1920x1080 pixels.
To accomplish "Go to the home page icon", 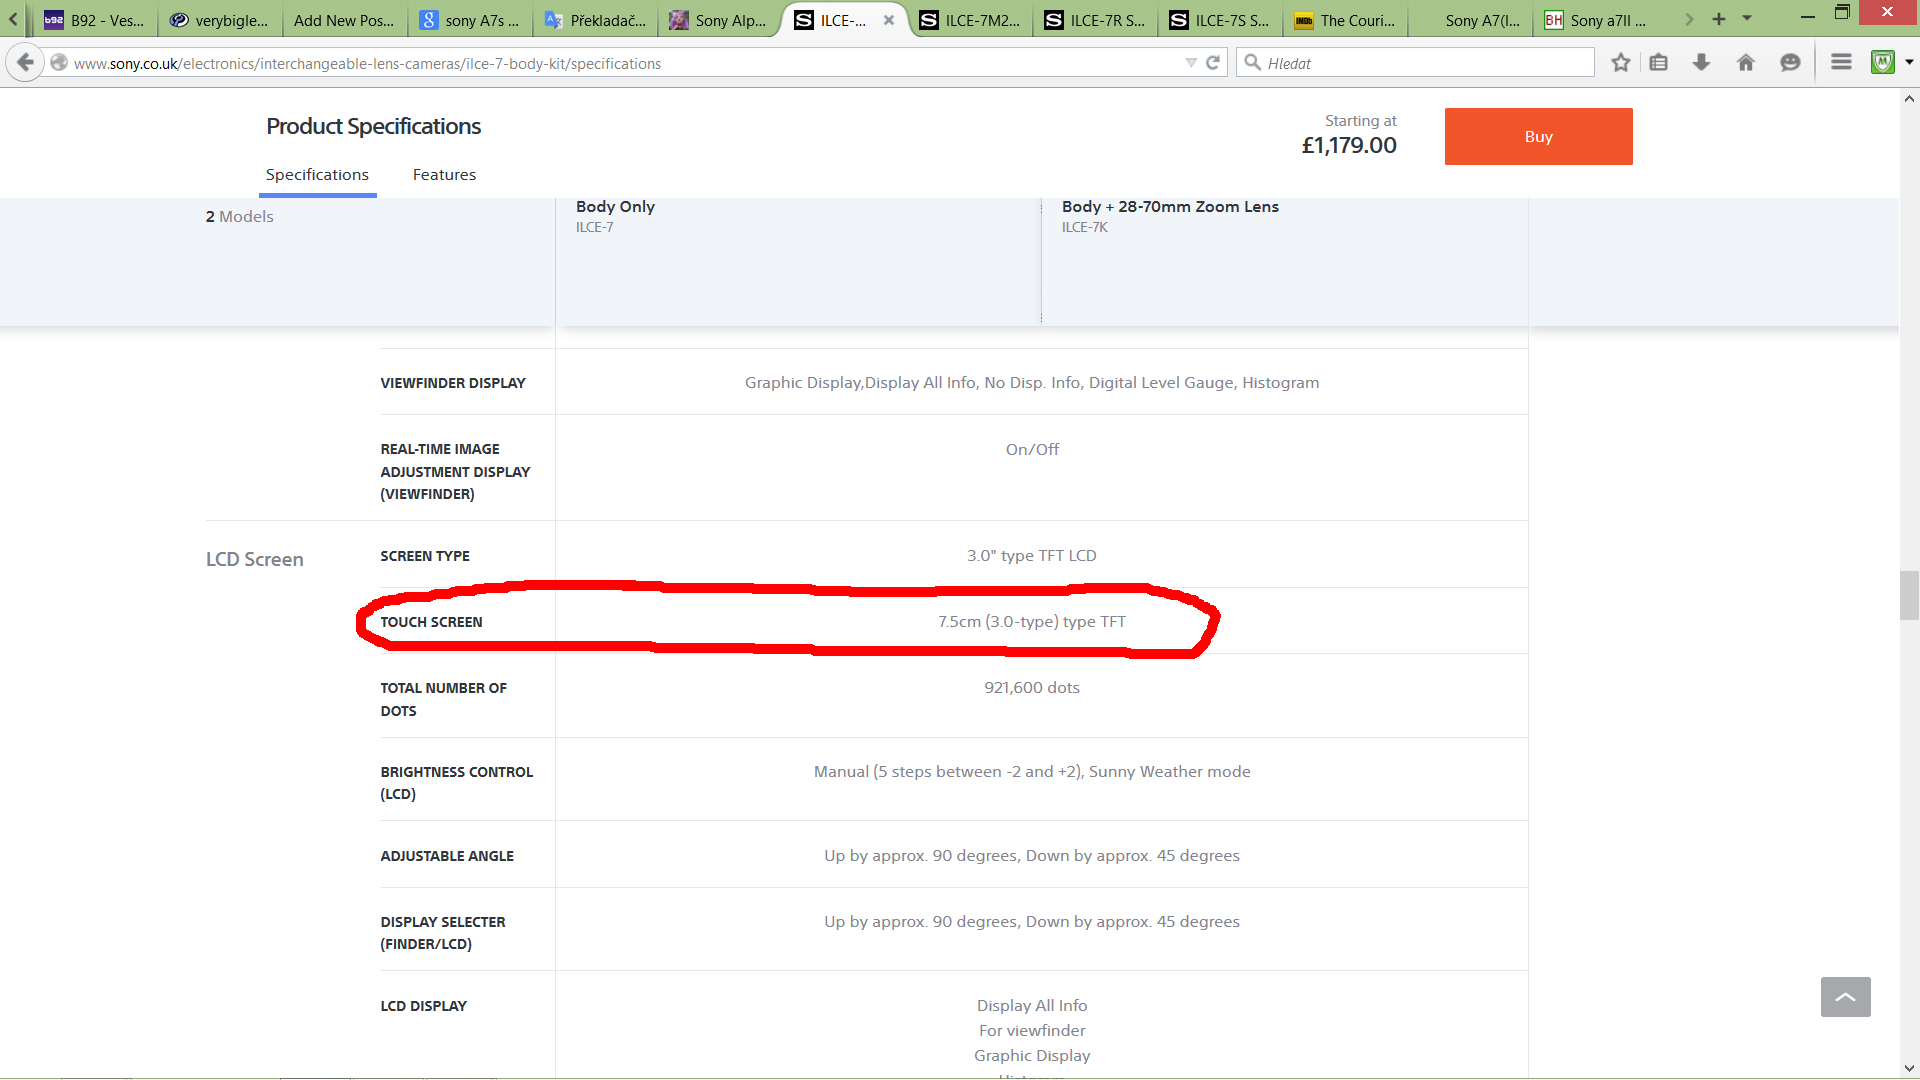I will tap(1746, 63).
